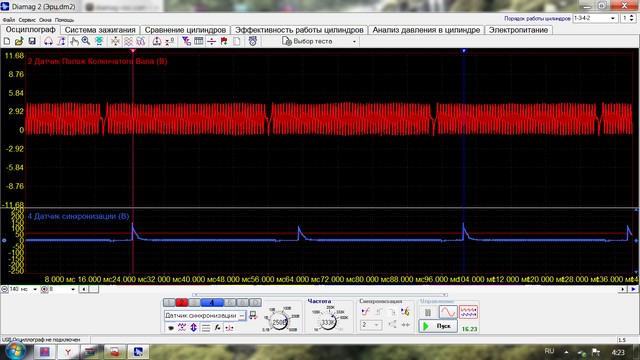Image resolution: width=640 pixels, height=360 pixels.
Task: Click the Windows Start orb
Action: point(15,351)
